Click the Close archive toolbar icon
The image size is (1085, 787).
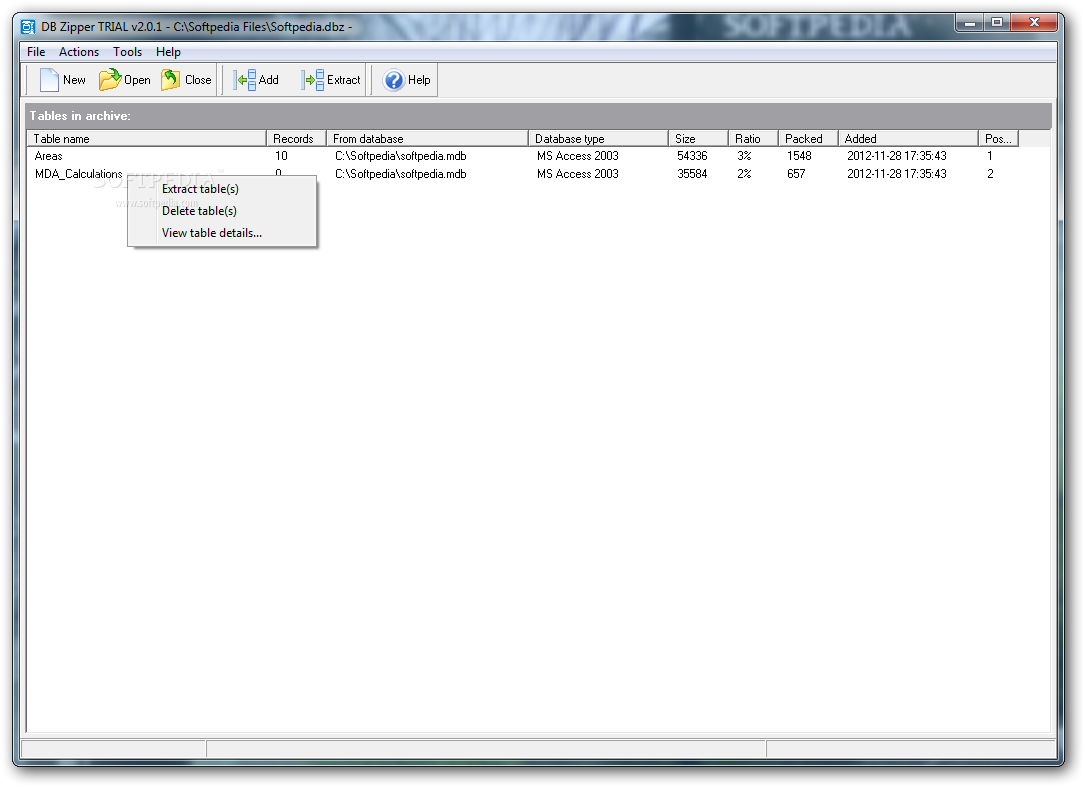(x=170, y=80)
